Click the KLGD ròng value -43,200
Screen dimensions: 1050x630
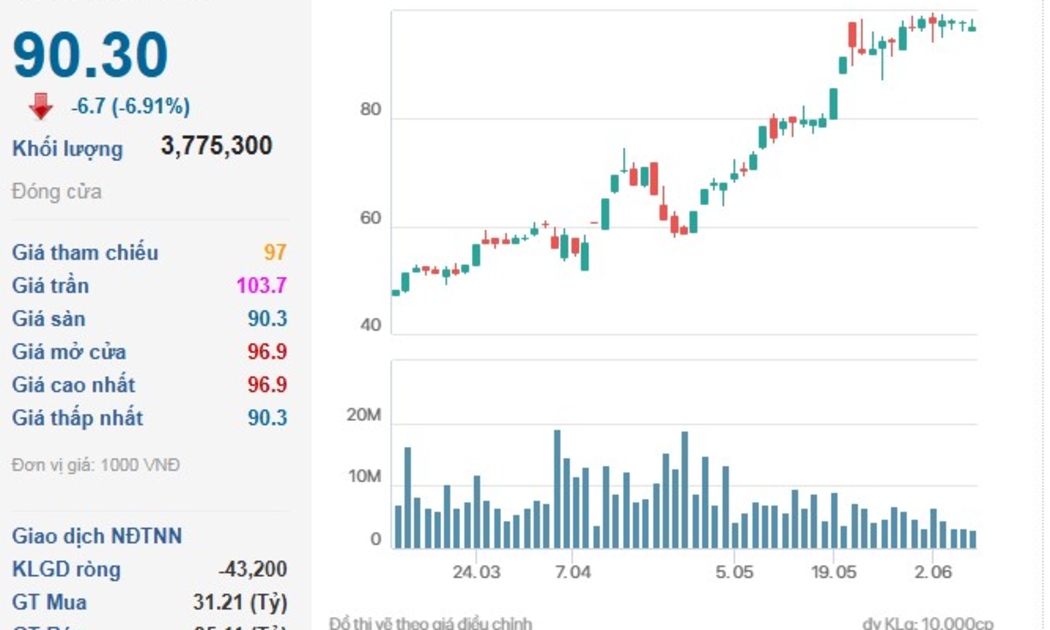tap(253, 569)
